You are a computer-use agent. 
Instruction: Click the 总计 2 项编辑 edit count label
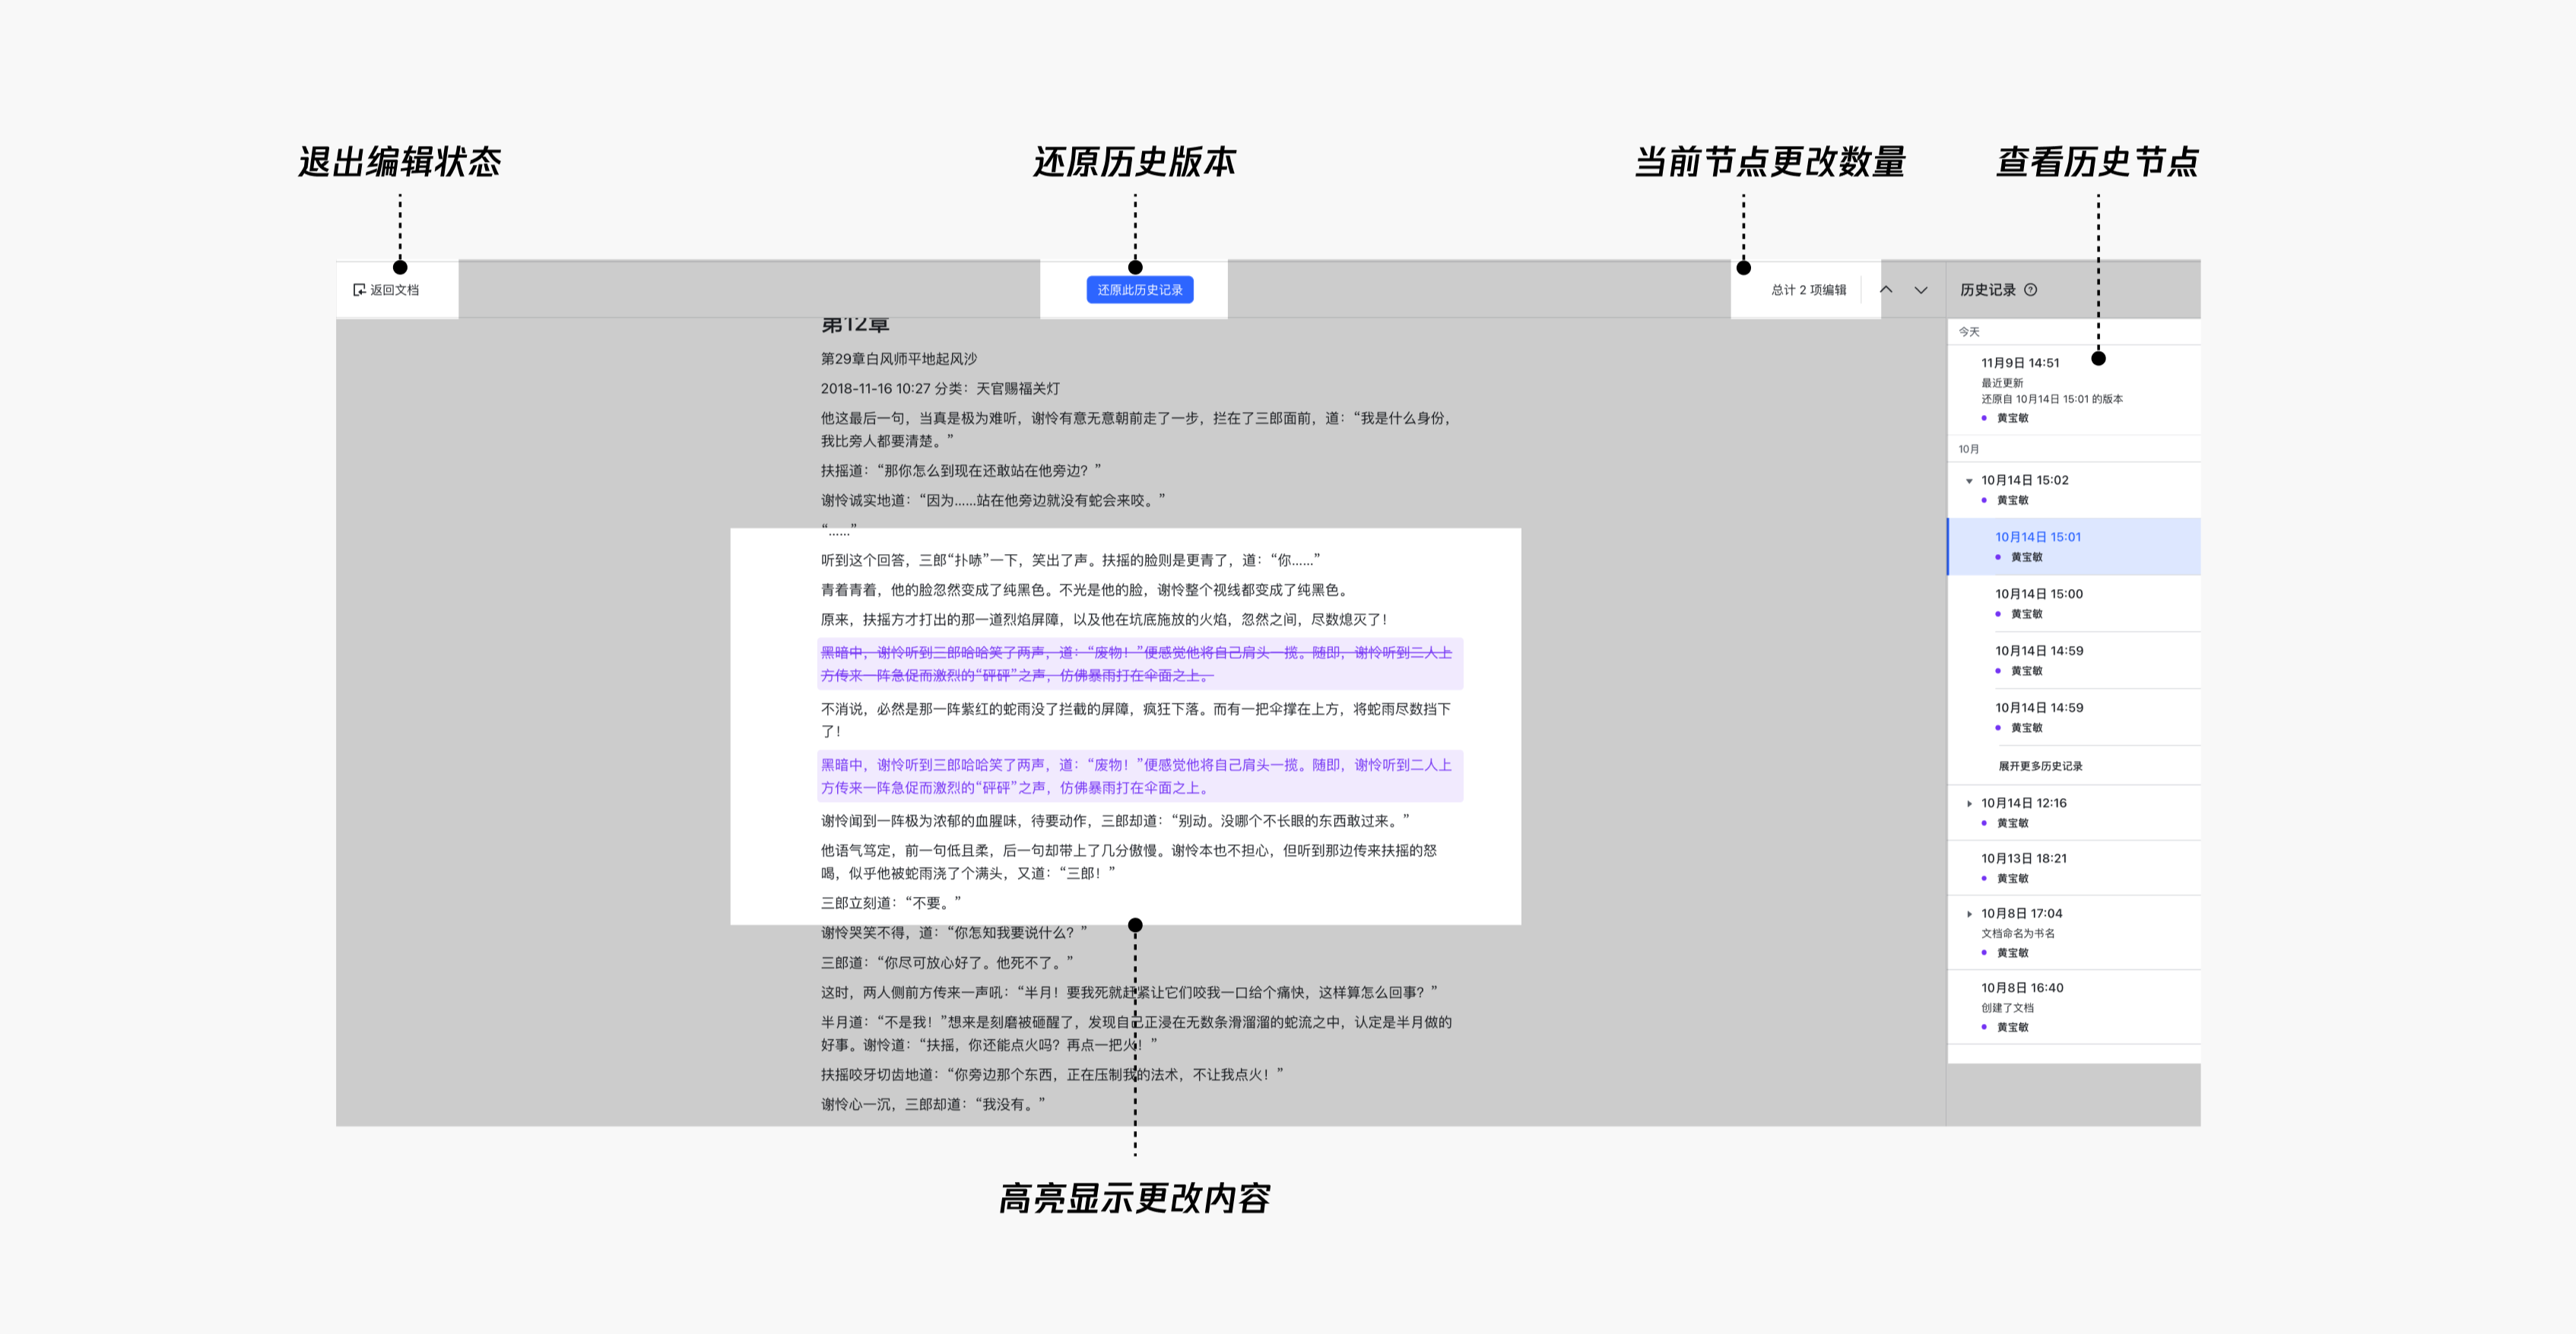point(1808,290)
